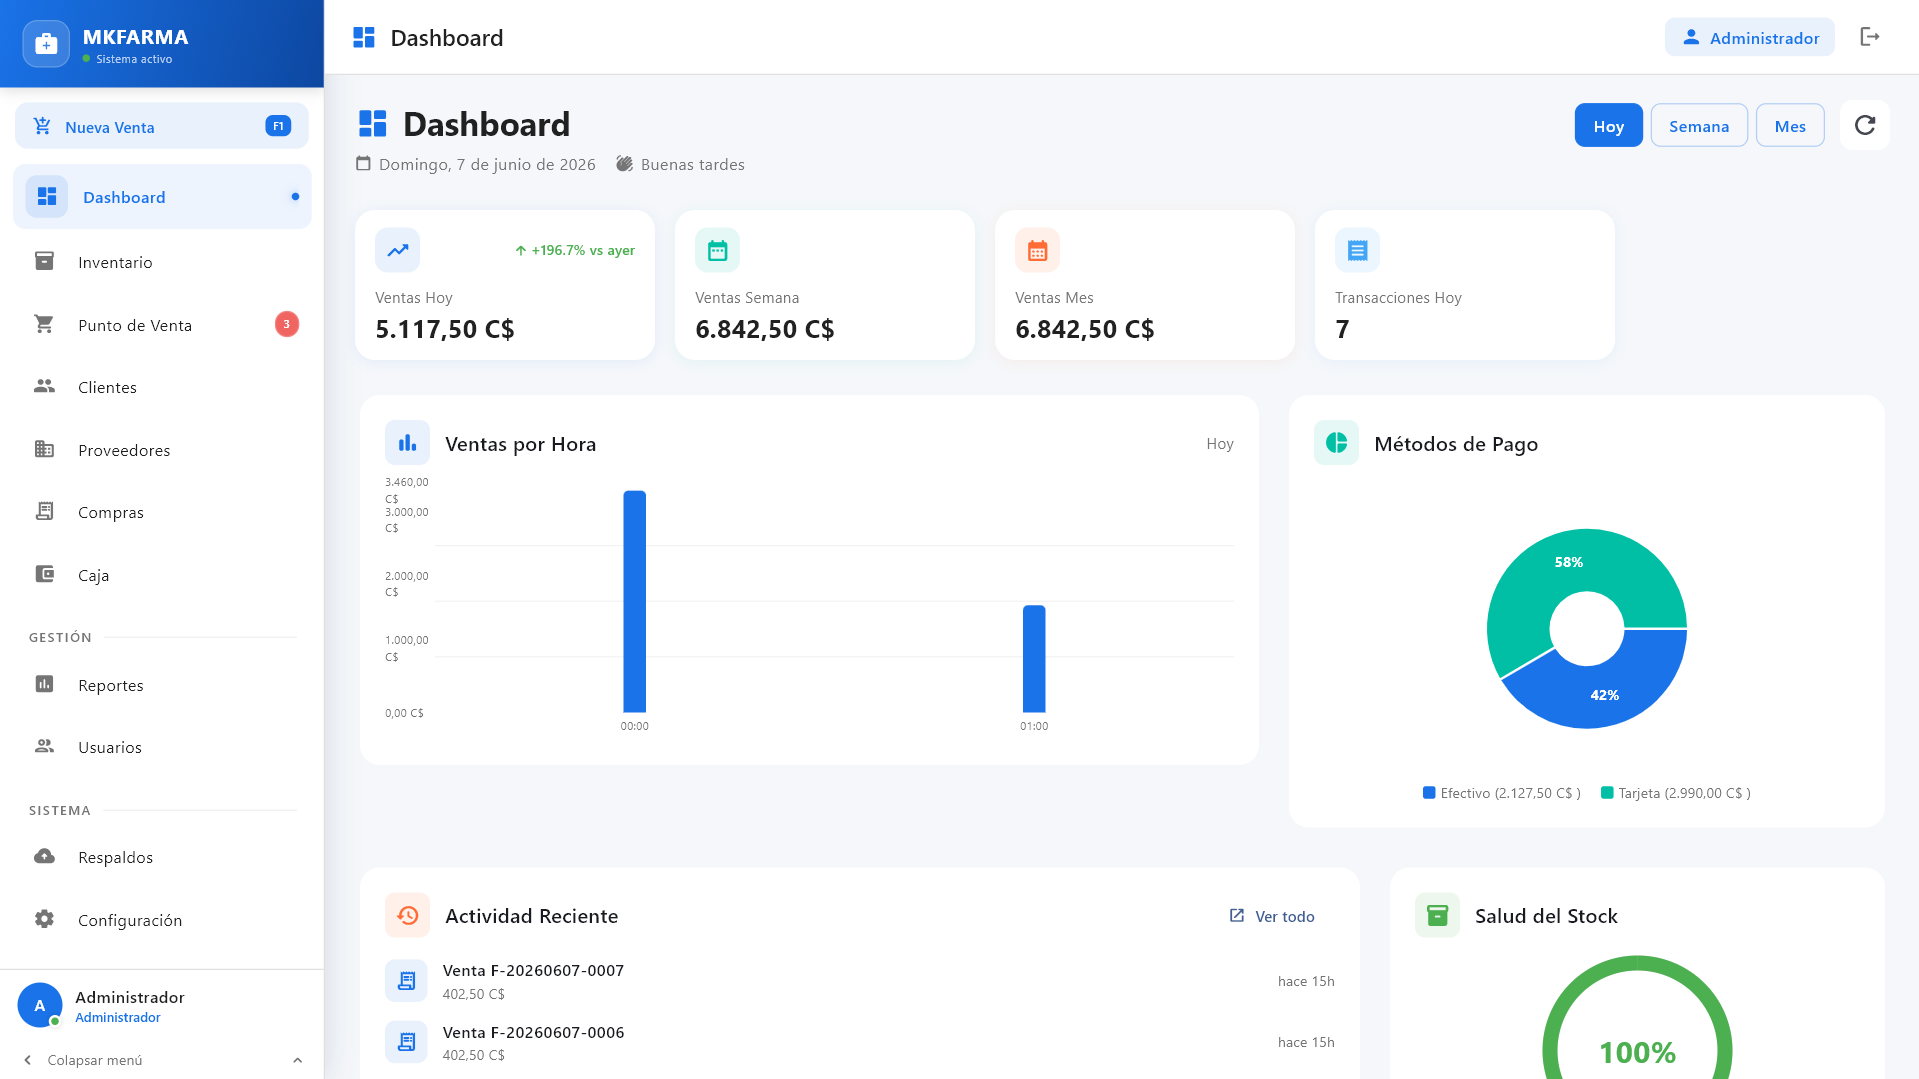Collapse the sidebar with Colapsar menú

(95, 1060)
